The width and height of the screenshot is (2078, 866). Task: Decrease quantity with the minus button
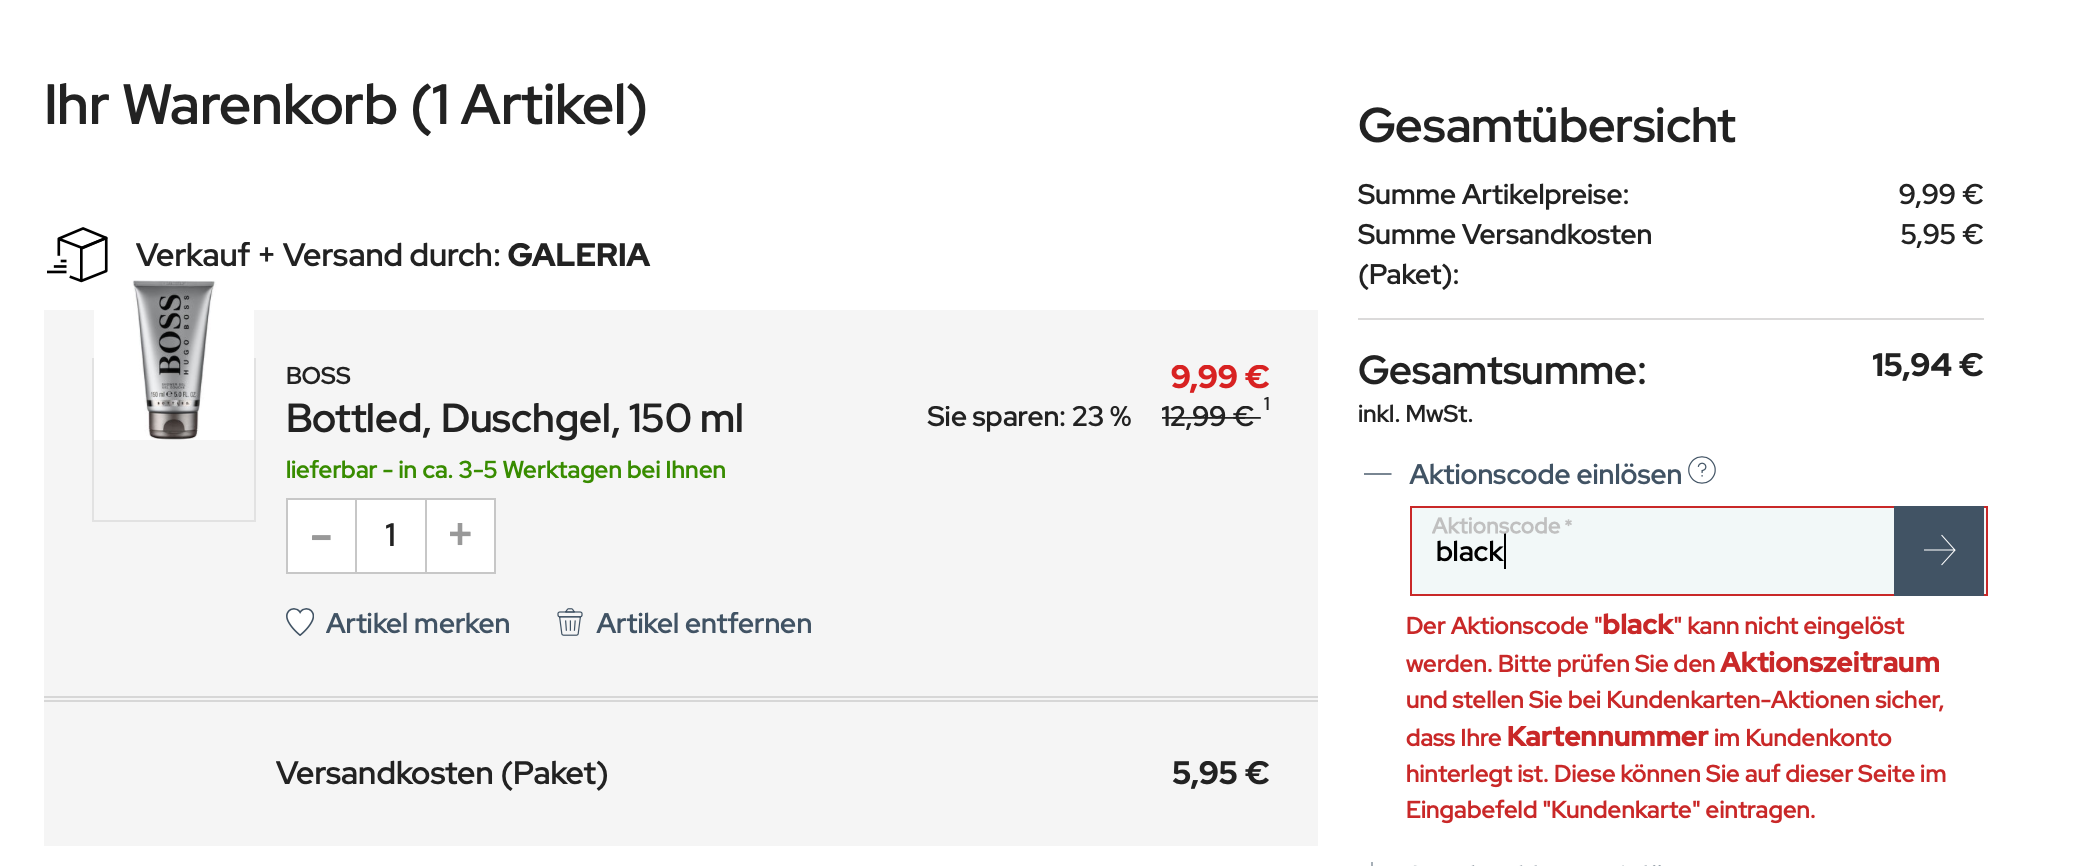pos(321,536)
